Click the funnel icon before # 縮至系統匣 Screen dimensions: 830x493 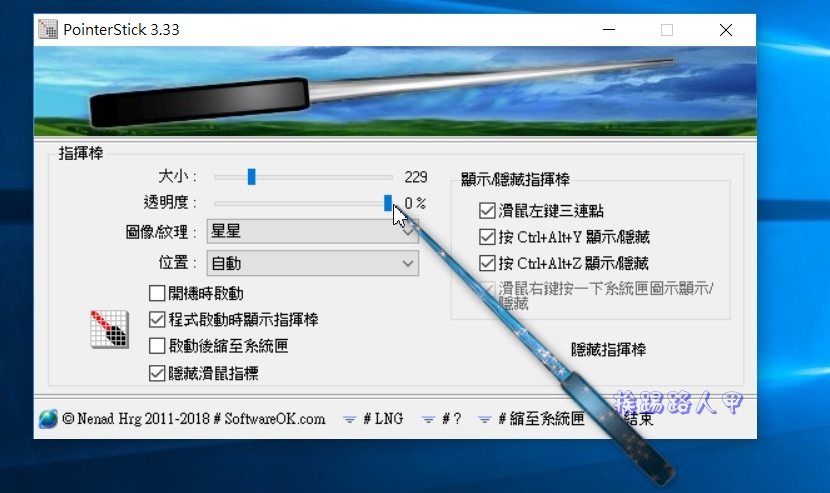coord(484,419)
